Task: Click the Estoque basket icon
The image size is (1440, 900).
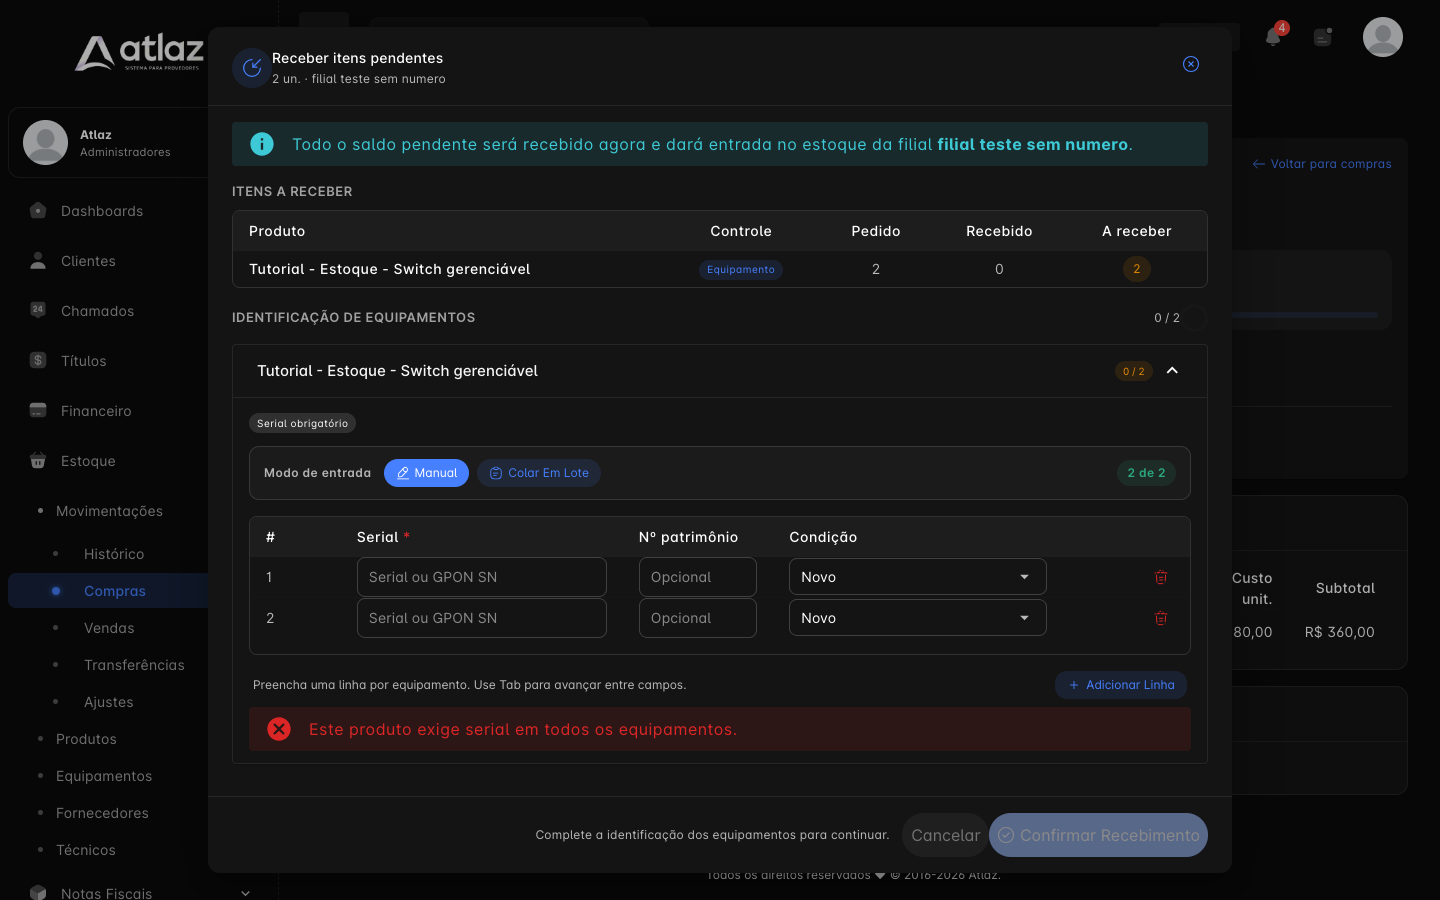Action: coord(38,460)
